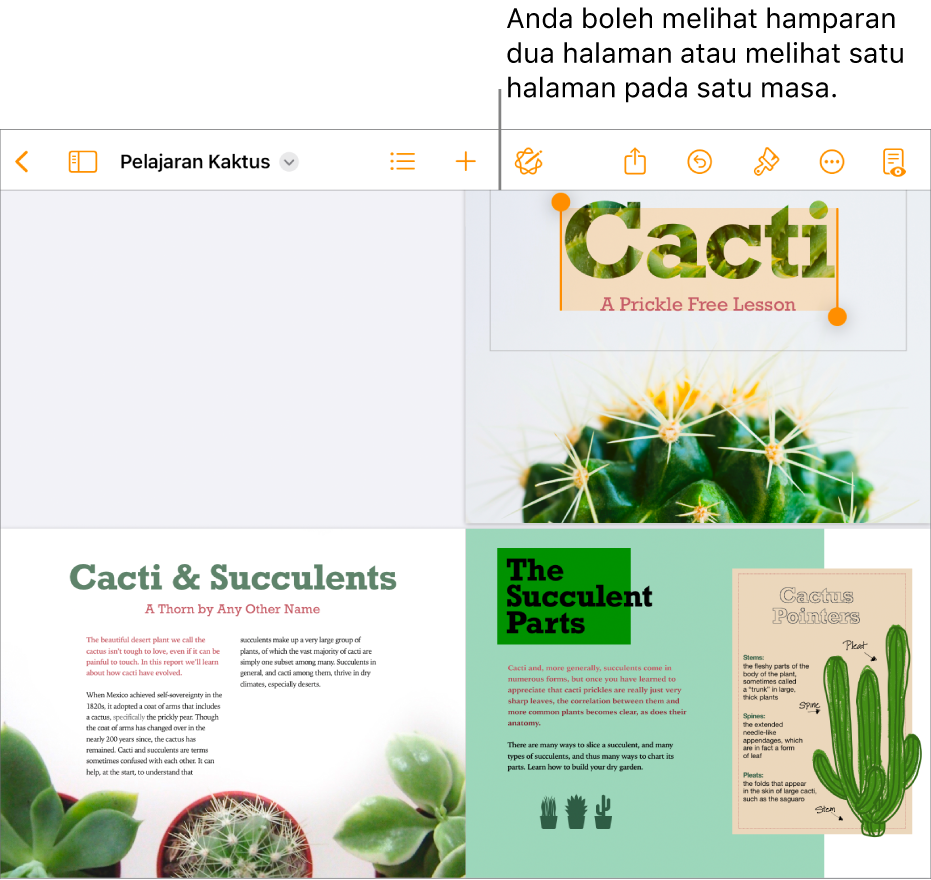Tap the paragraph starting 'When Mexico achieved'
The width and height of the screenshot is (931, 880).
click(x=154, y=733)
